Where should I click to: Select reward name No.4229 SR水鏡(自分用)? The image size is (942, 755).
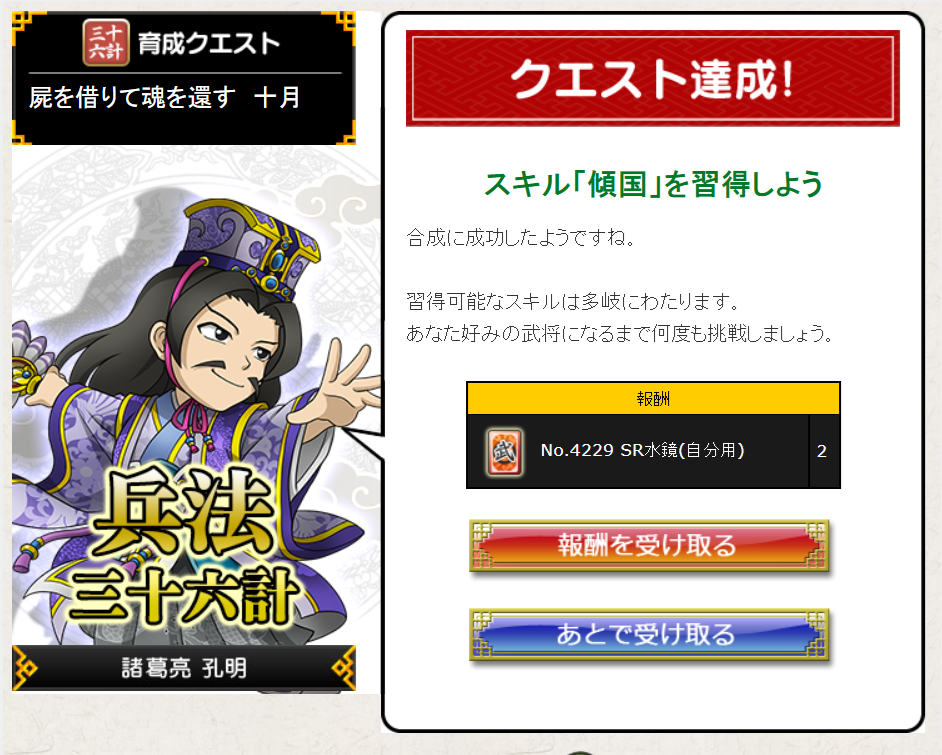[642, 450]
